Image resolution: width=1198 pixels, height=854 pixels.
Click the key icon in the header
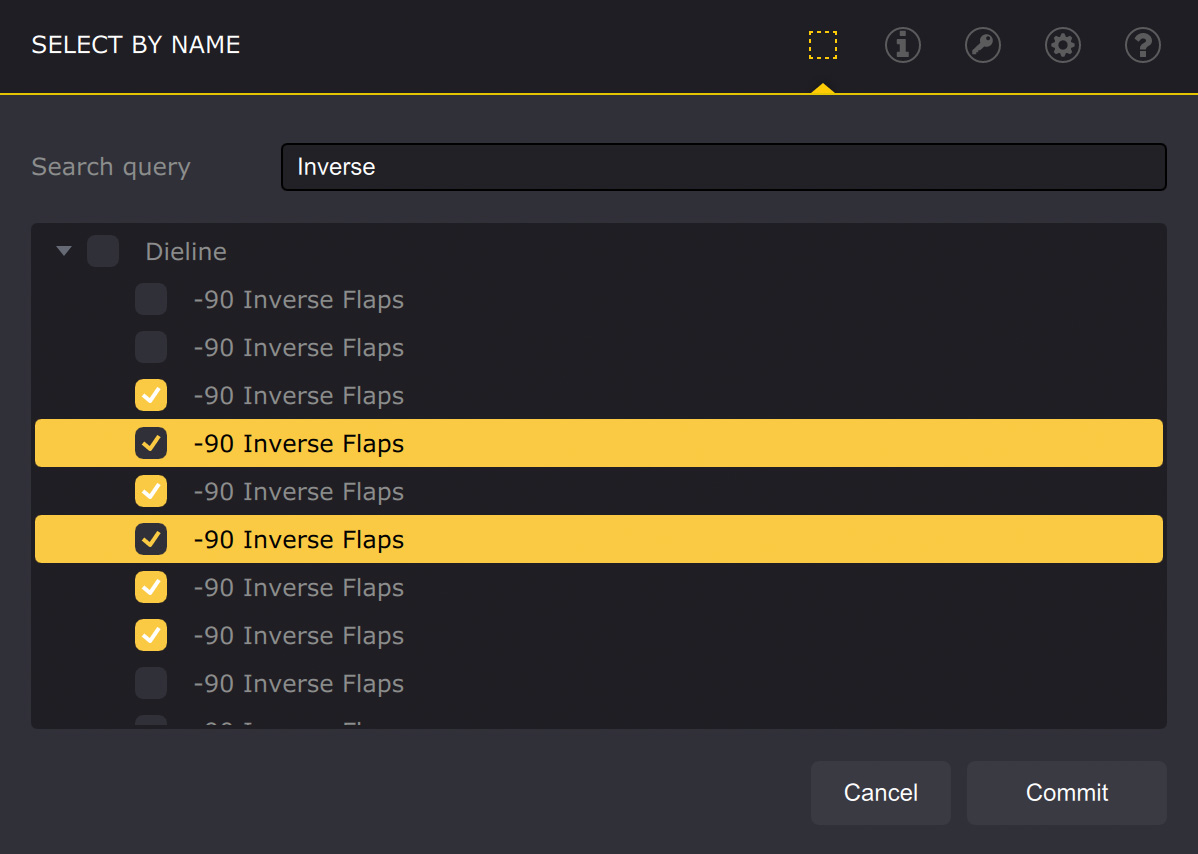pyautogui.click(x=982, y=45)
